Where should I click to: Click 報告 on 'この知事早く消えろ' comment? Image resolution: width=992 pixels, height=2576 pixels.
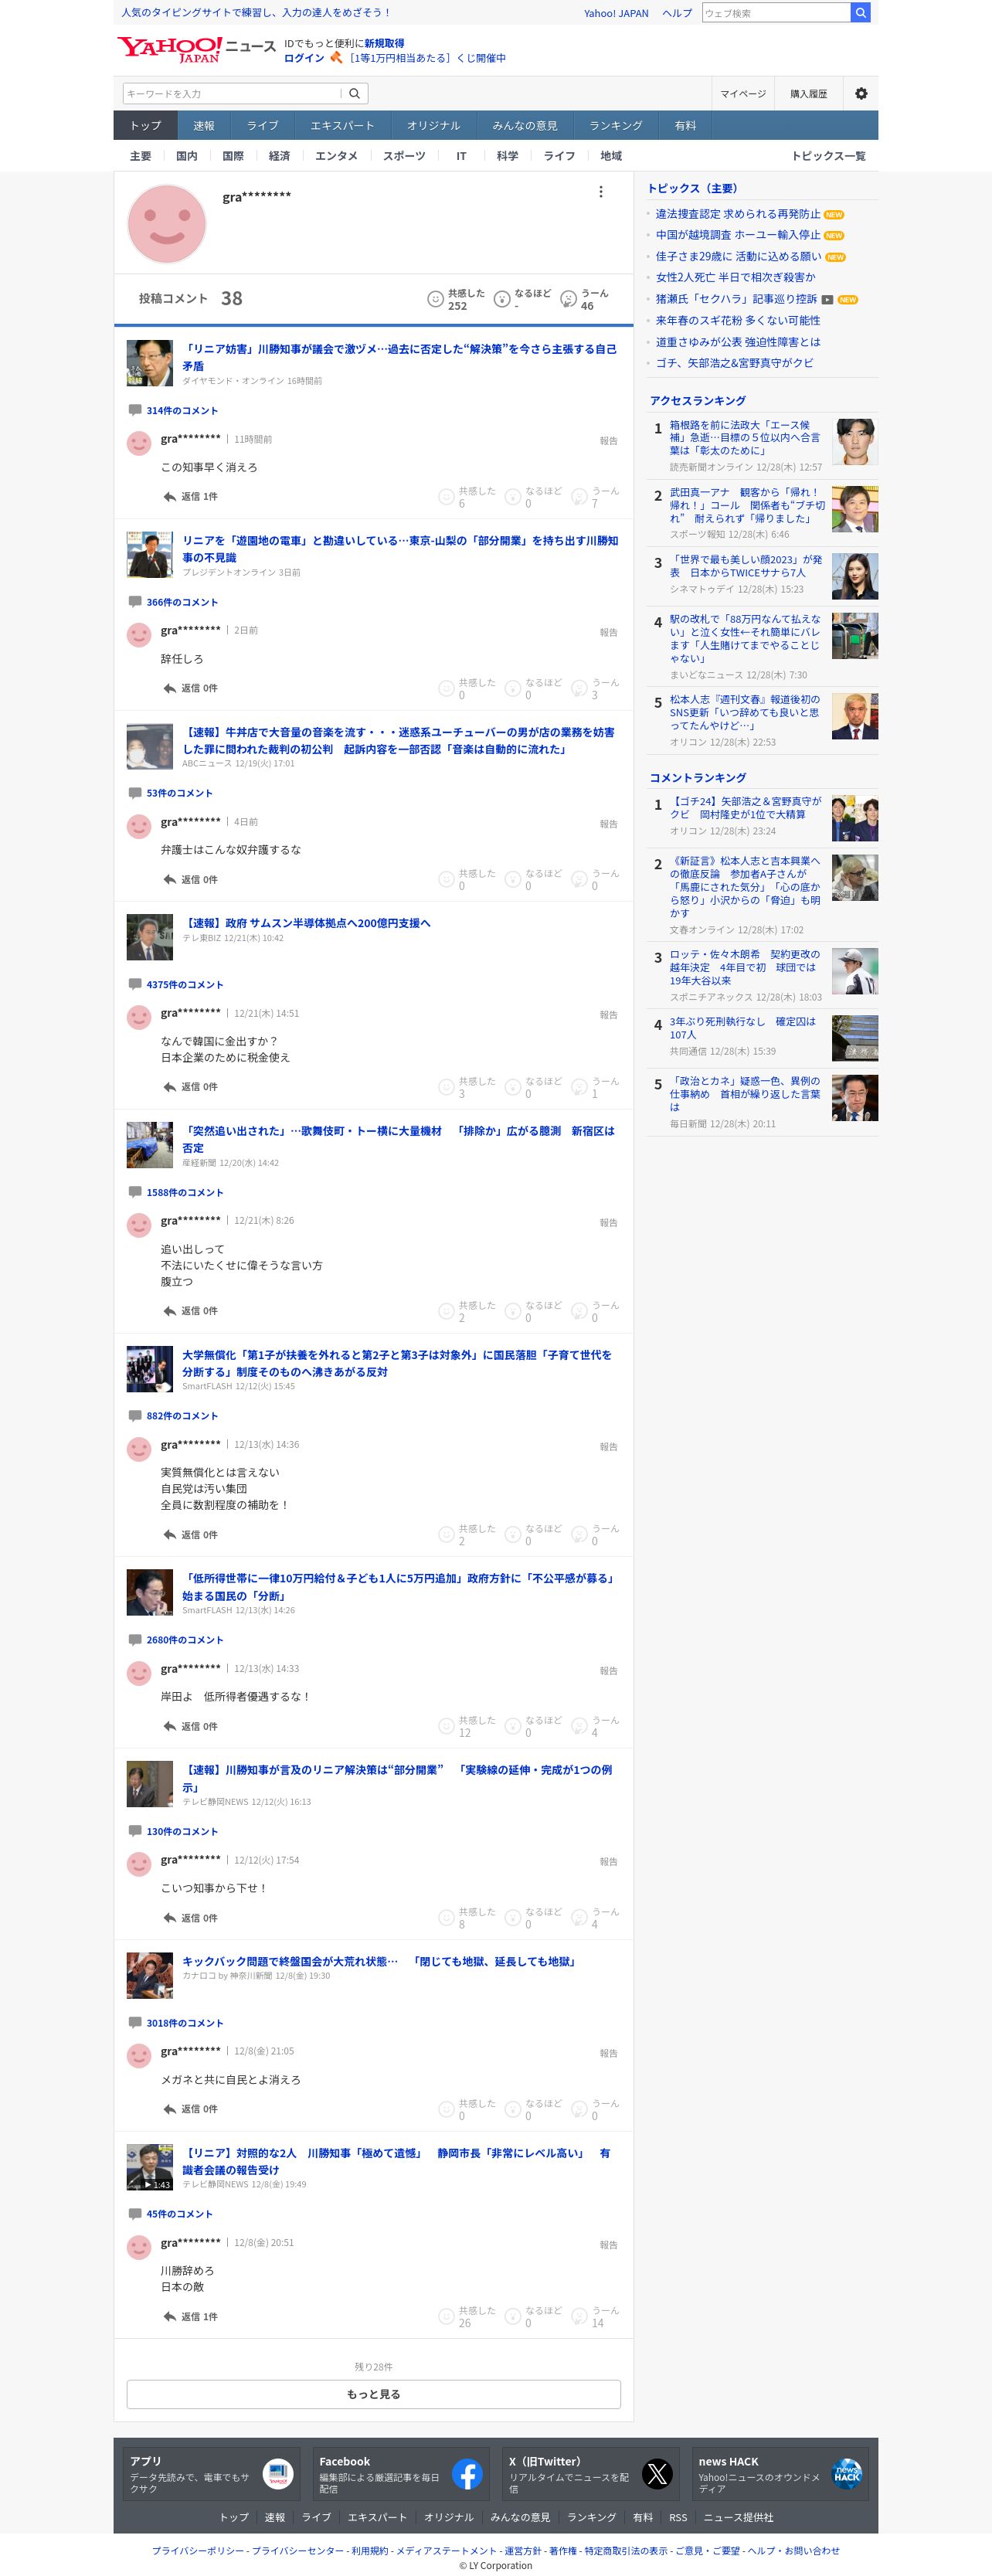coord(608,440)
